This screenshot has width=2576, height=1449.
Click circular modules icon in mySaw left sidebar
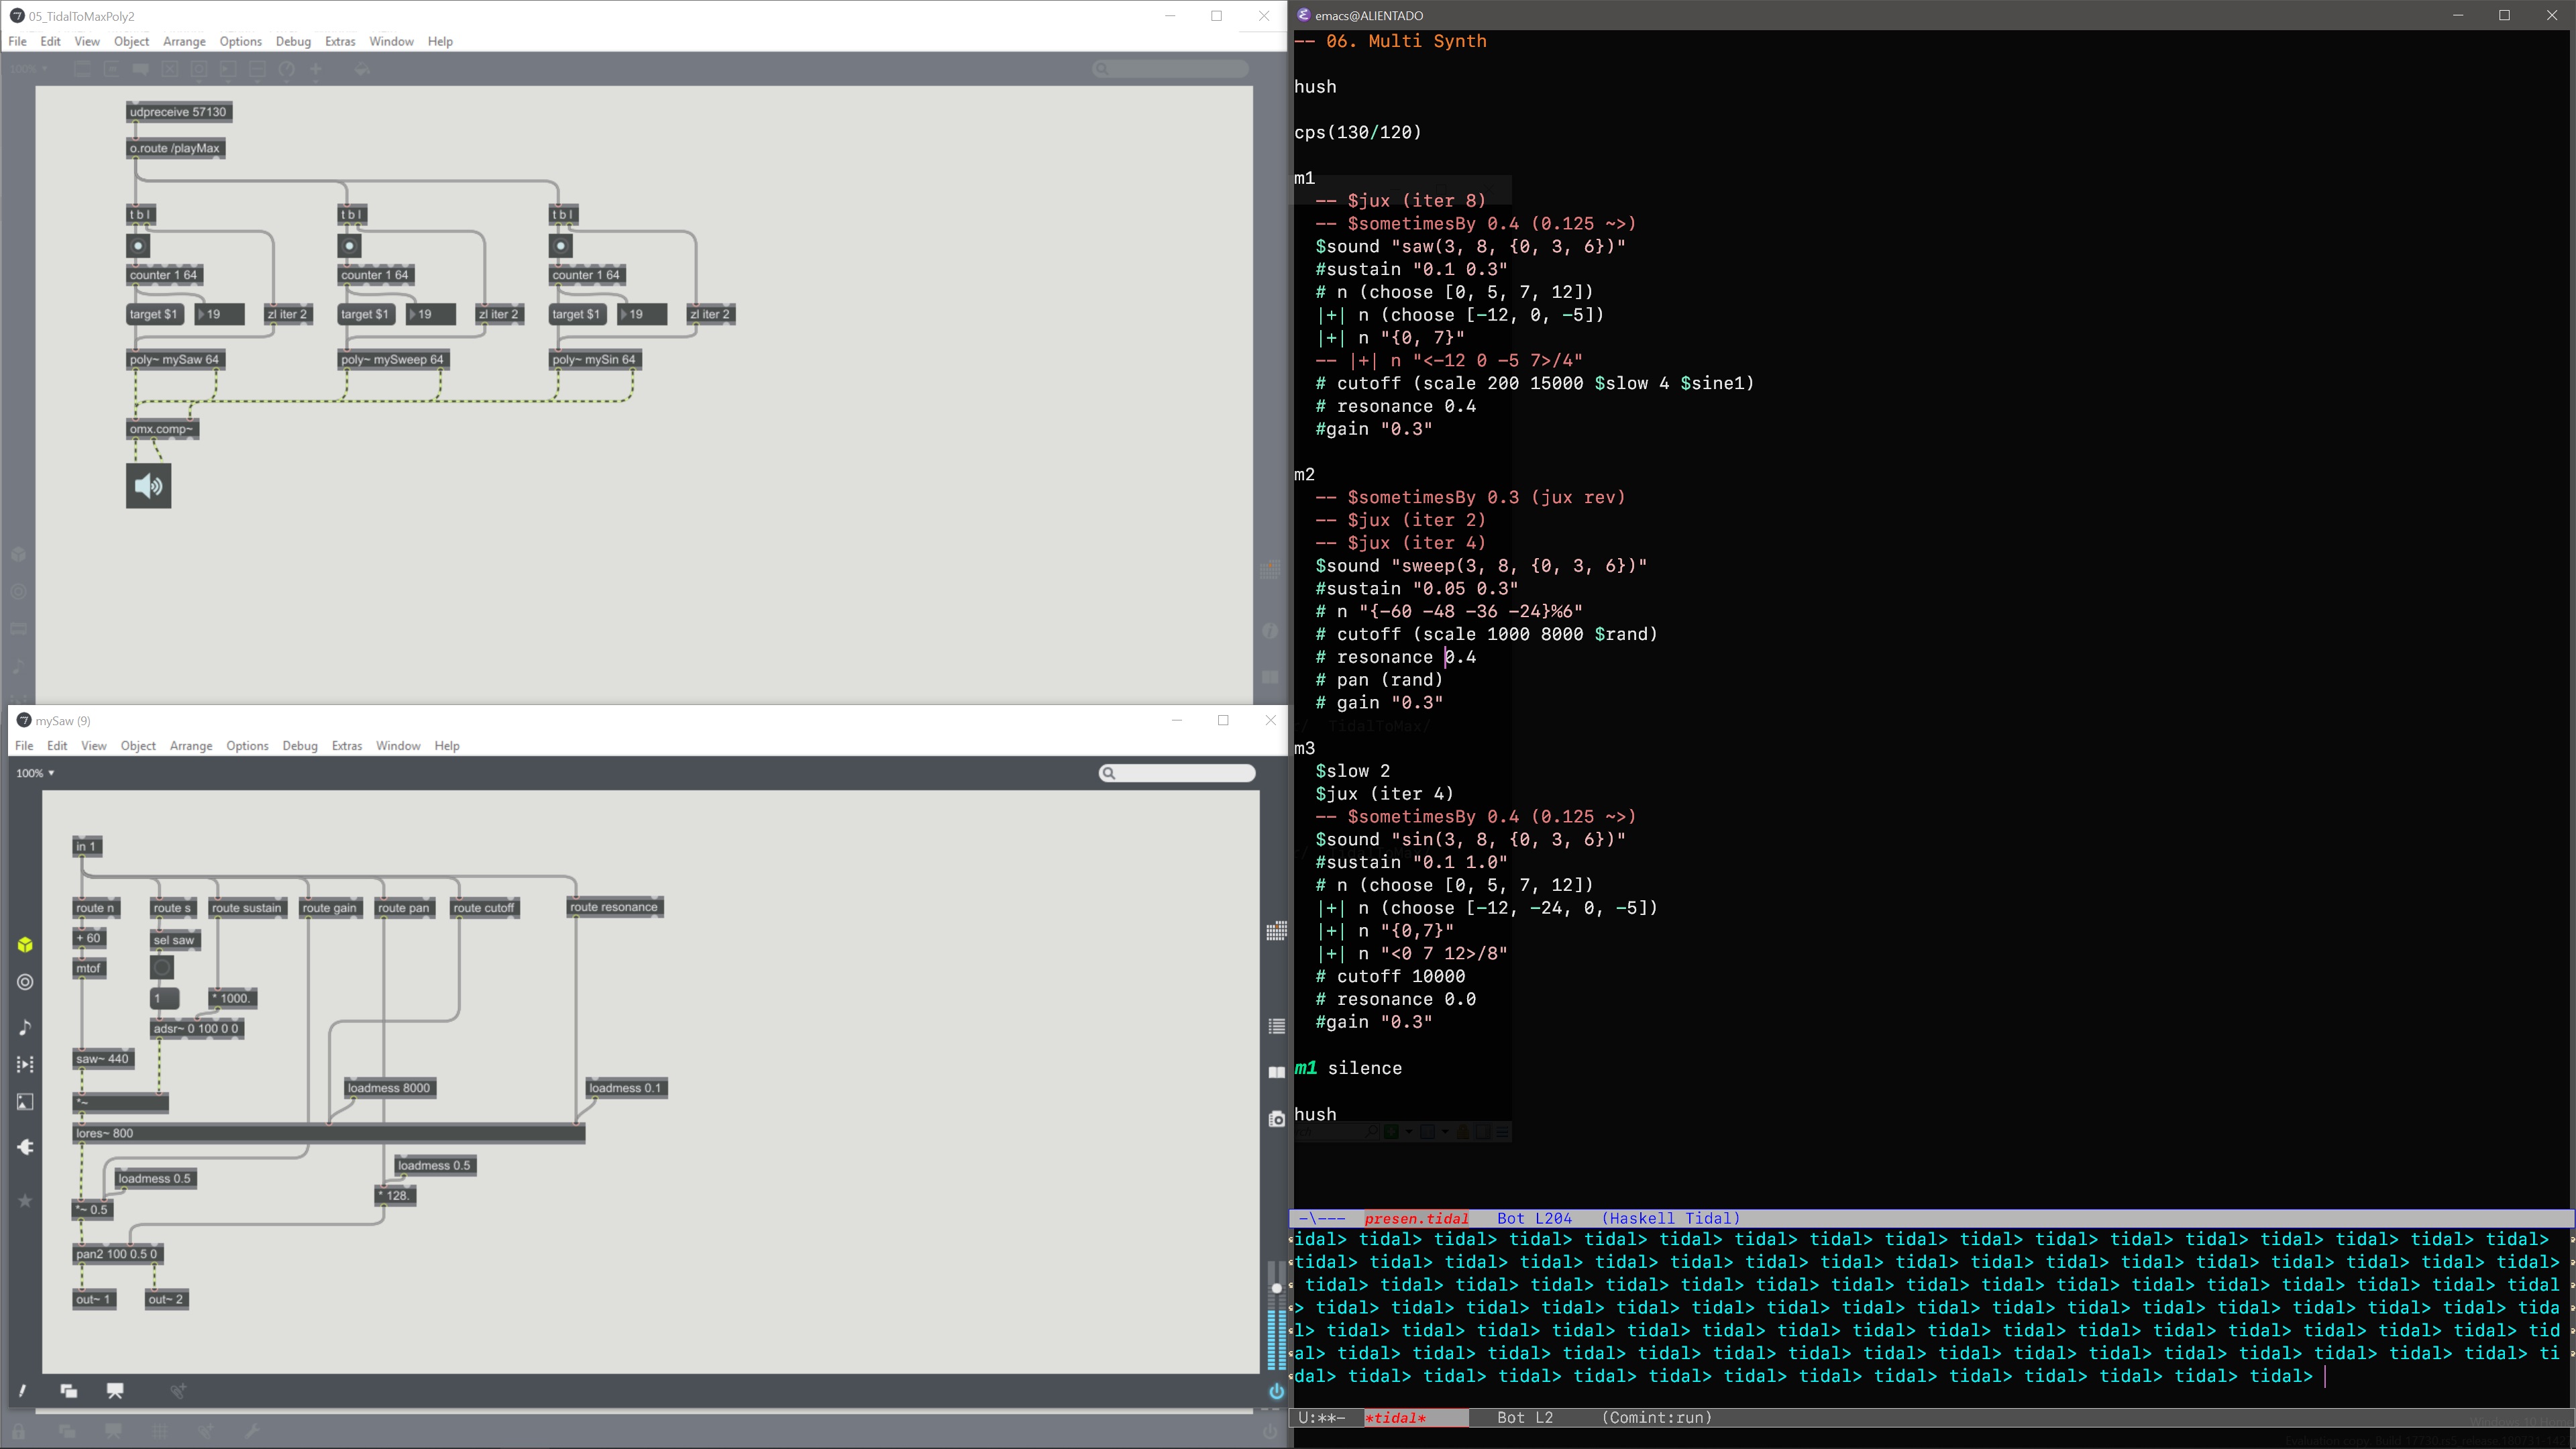point(25,982)
